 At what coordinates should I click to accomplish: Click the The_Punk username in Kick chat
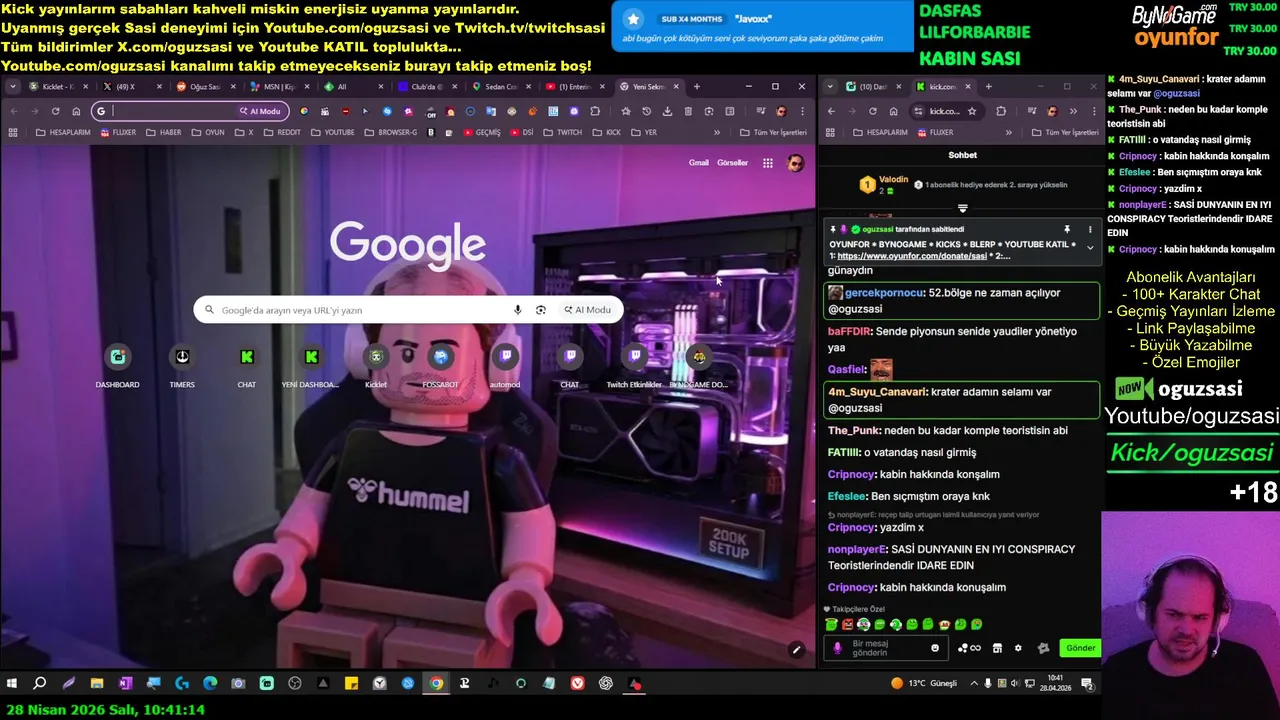(854, 430)
